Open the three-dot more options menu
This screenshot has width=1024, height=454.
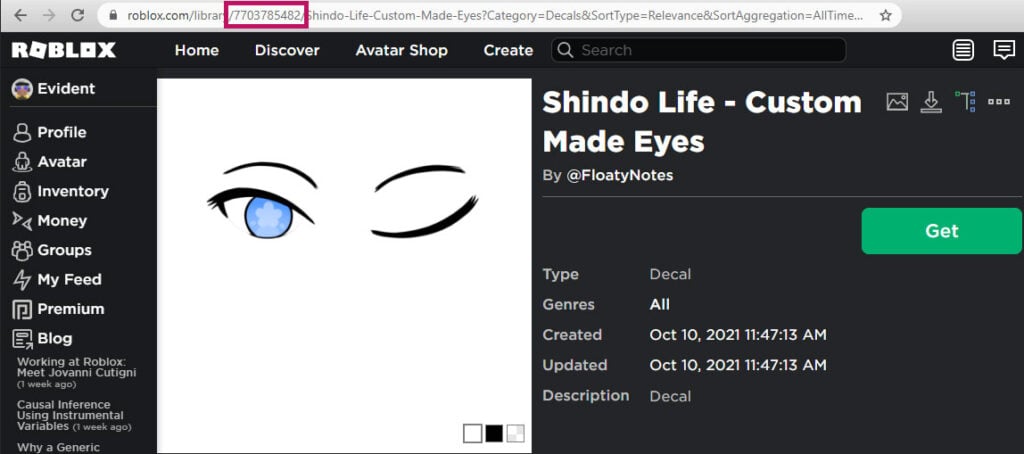999,101
